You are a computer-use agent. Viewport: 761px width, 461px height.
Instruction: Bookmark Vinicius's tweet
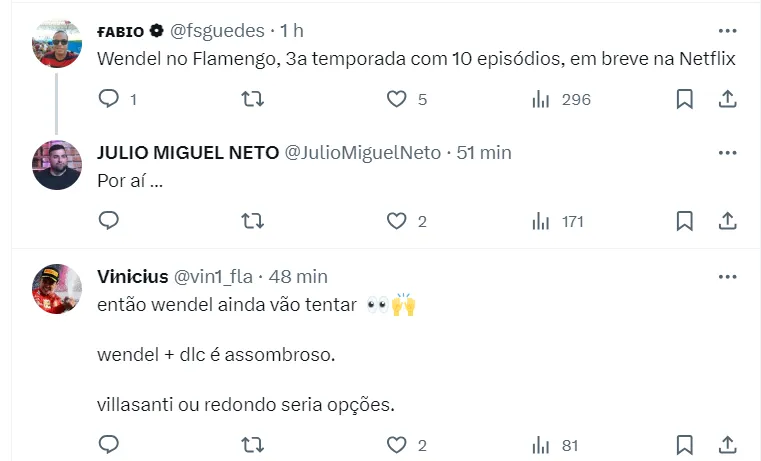685,444
